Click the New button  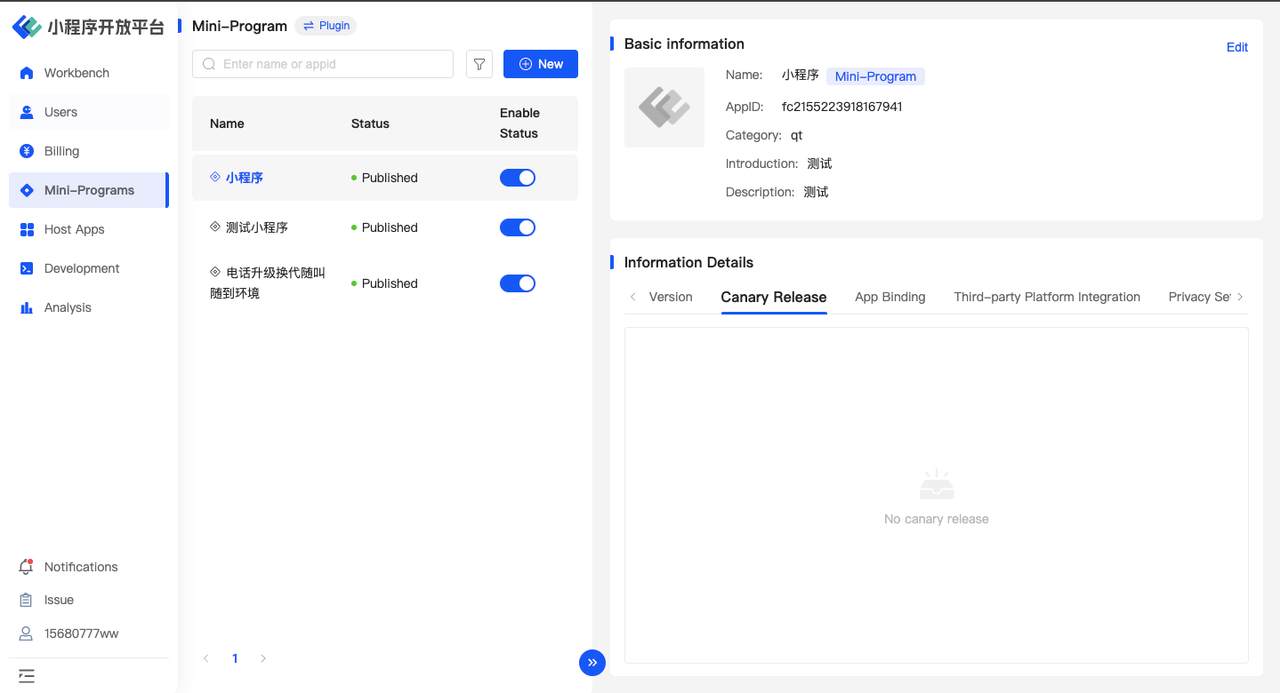[x=540, y=64]
